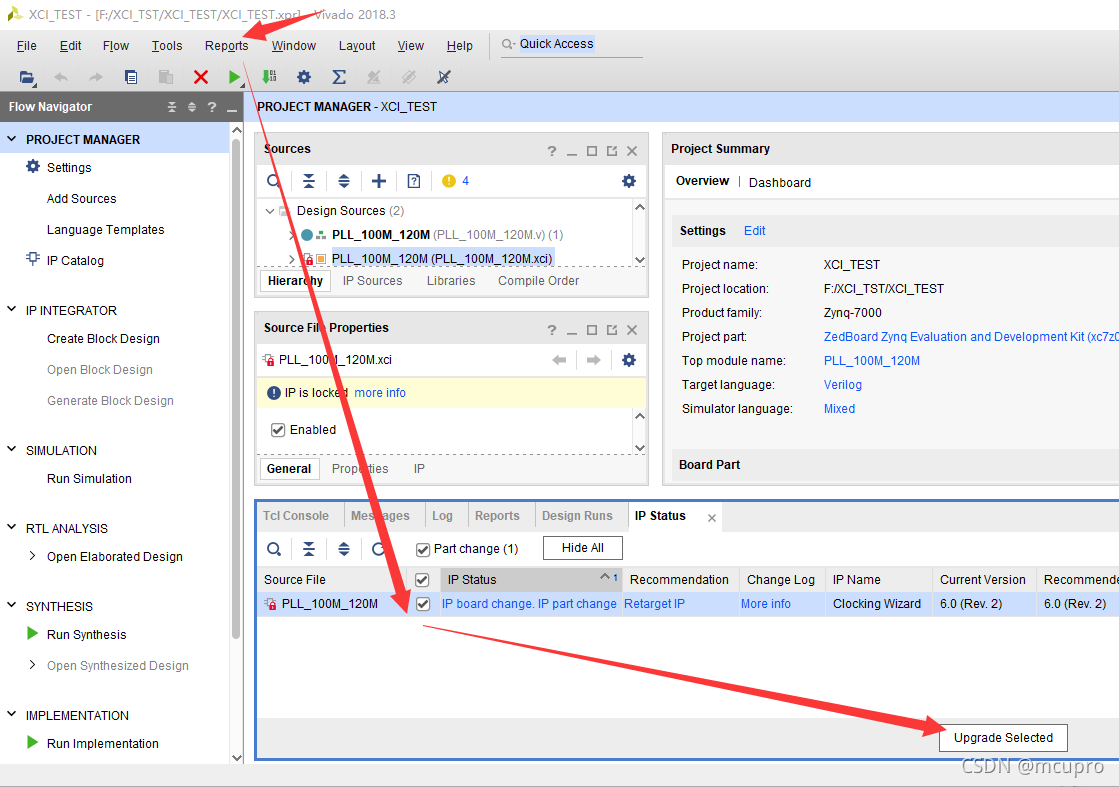Open IP Catalog in Flow Navigator
Screen dimensions: 1119x787
point(75,260)
